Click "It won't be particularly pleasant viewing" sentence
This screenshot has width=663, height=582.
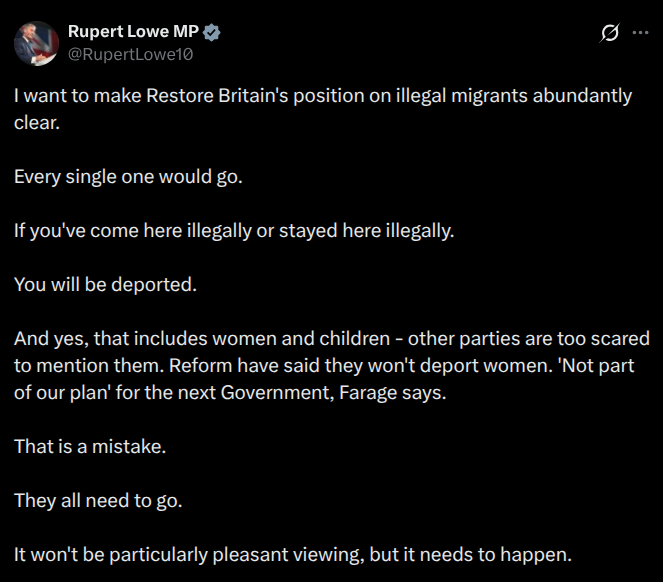[189, 555]
